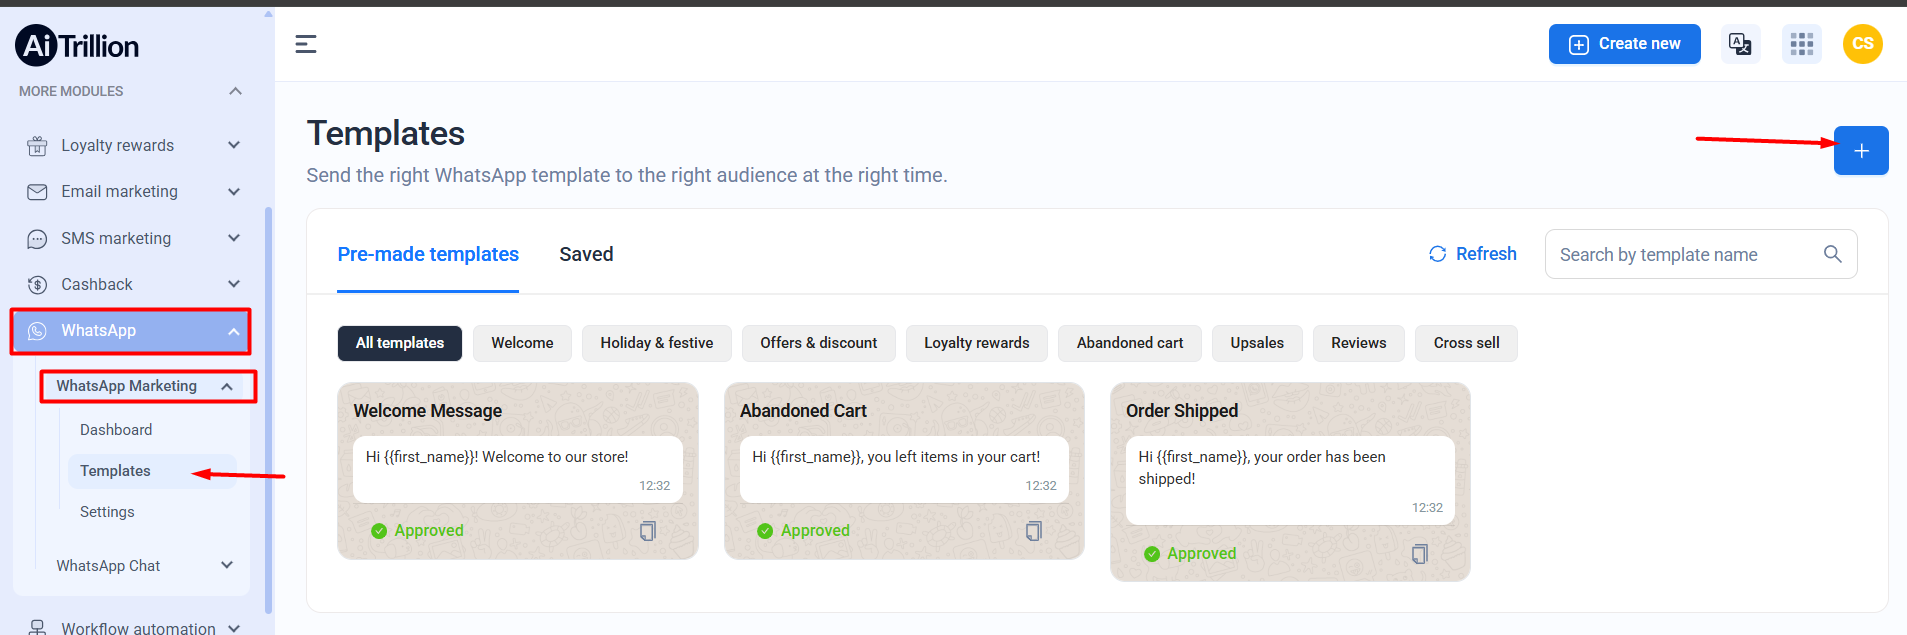This screenshot has width=1907, height=635.
Task: Click the CS user avatar
Action: pyautogui.click(x=1862, y=44)
